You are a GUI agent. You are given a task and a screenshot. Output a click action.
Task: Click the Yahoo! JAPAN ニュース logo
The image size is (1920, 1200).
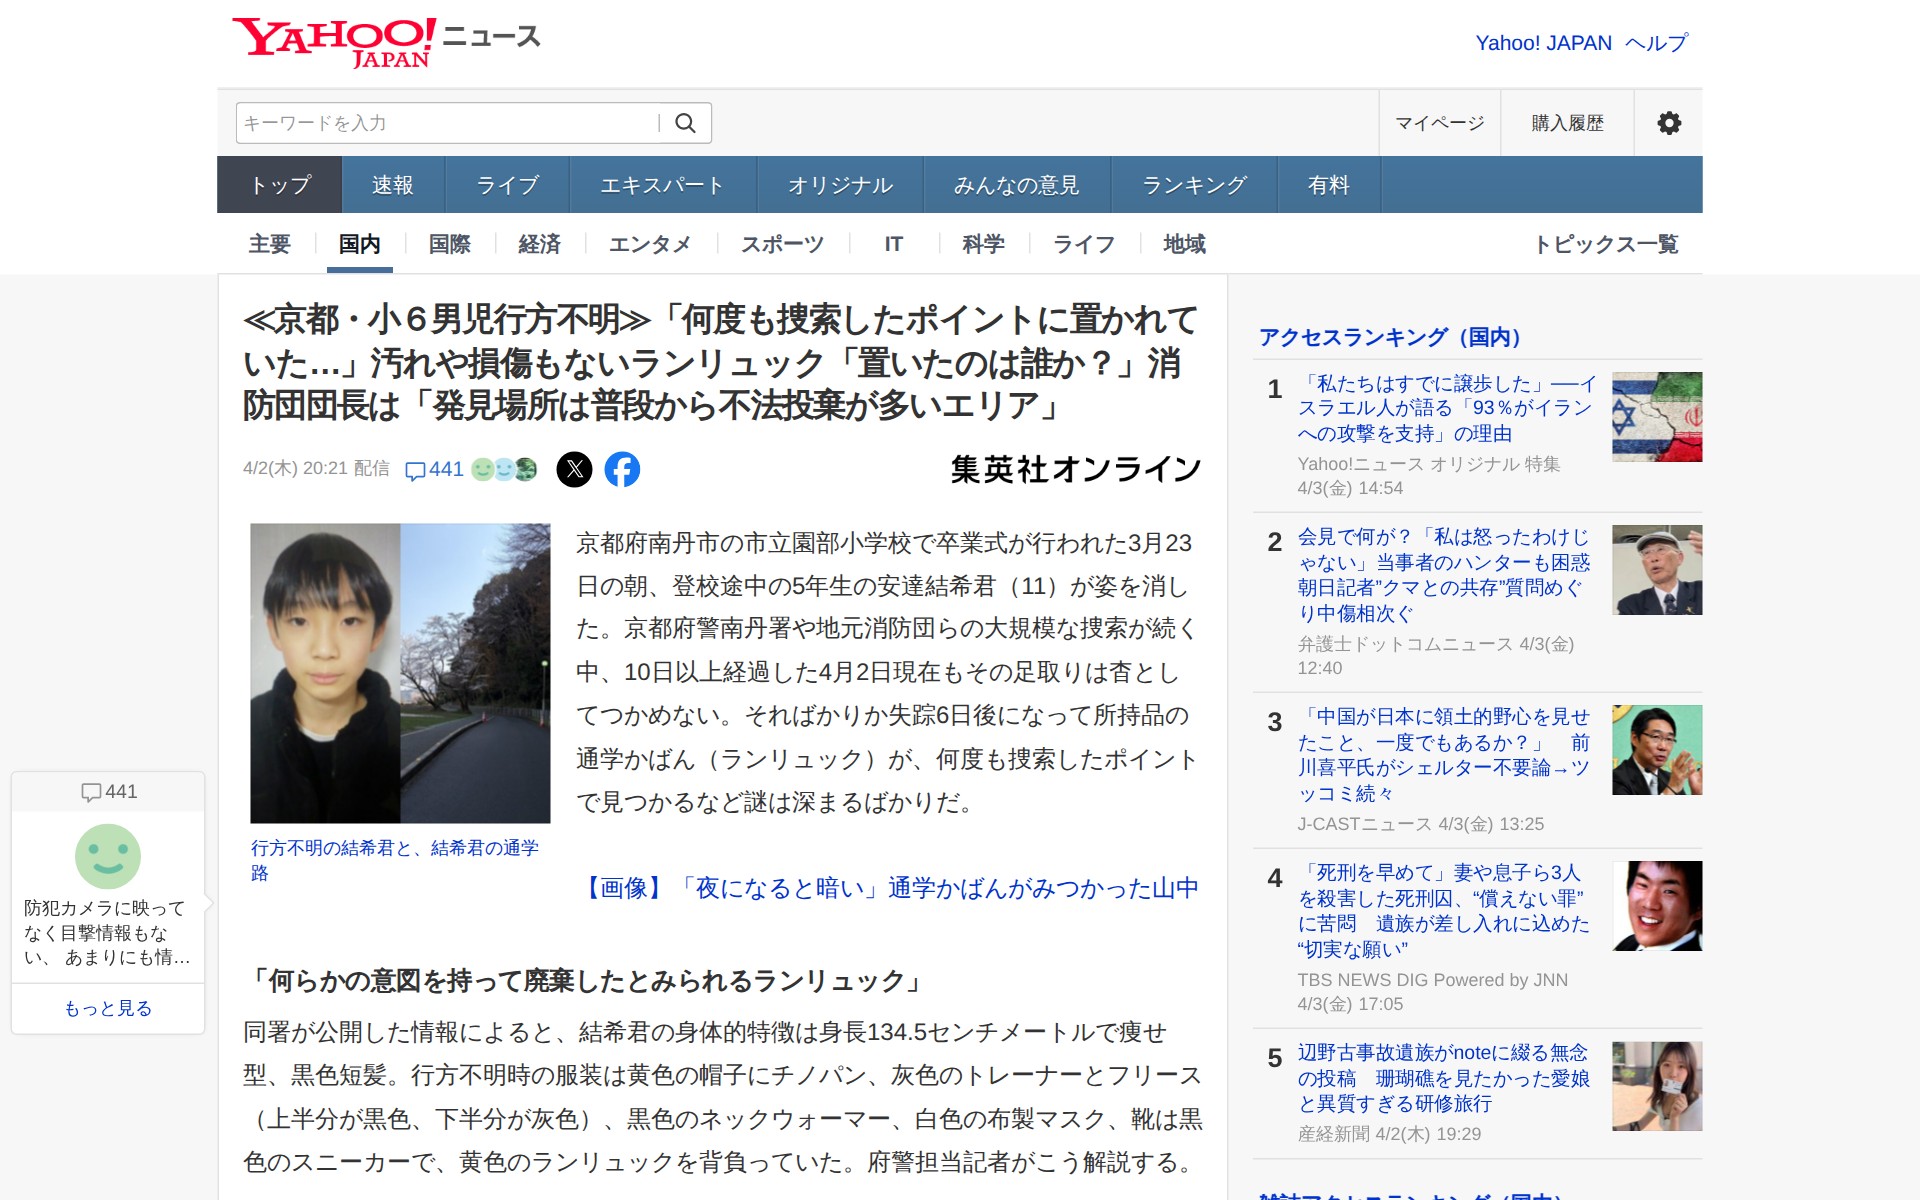pos(386,42)
